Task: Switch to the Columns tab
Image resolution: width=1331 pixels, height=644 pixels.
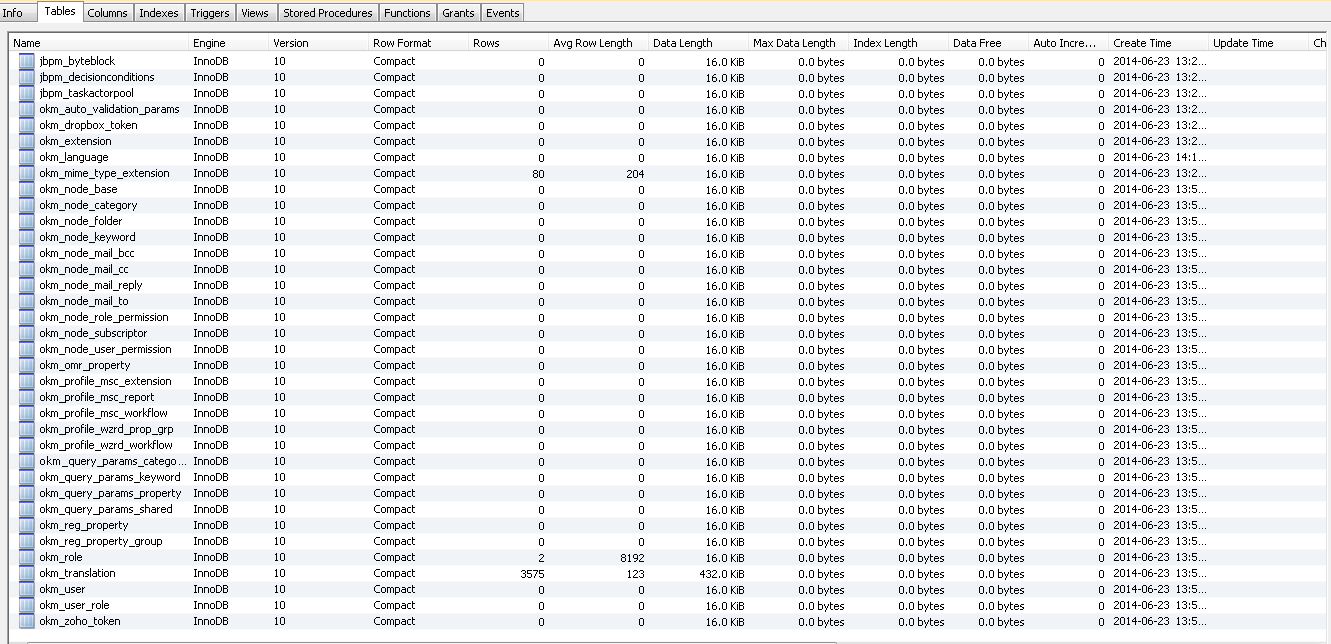Action: [x=107, y=13]
